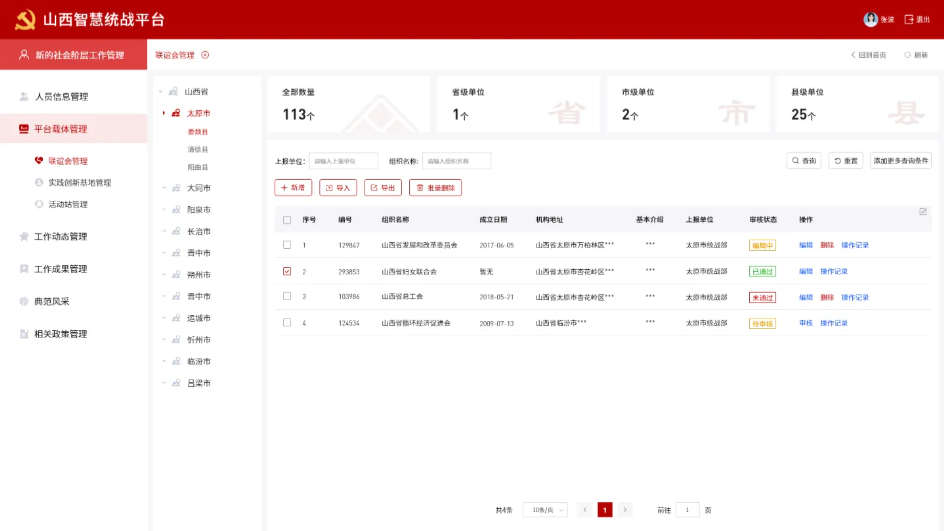Expand the 大同市 tree node
This screenshot has width=944, height=531.
pos(164,188)
